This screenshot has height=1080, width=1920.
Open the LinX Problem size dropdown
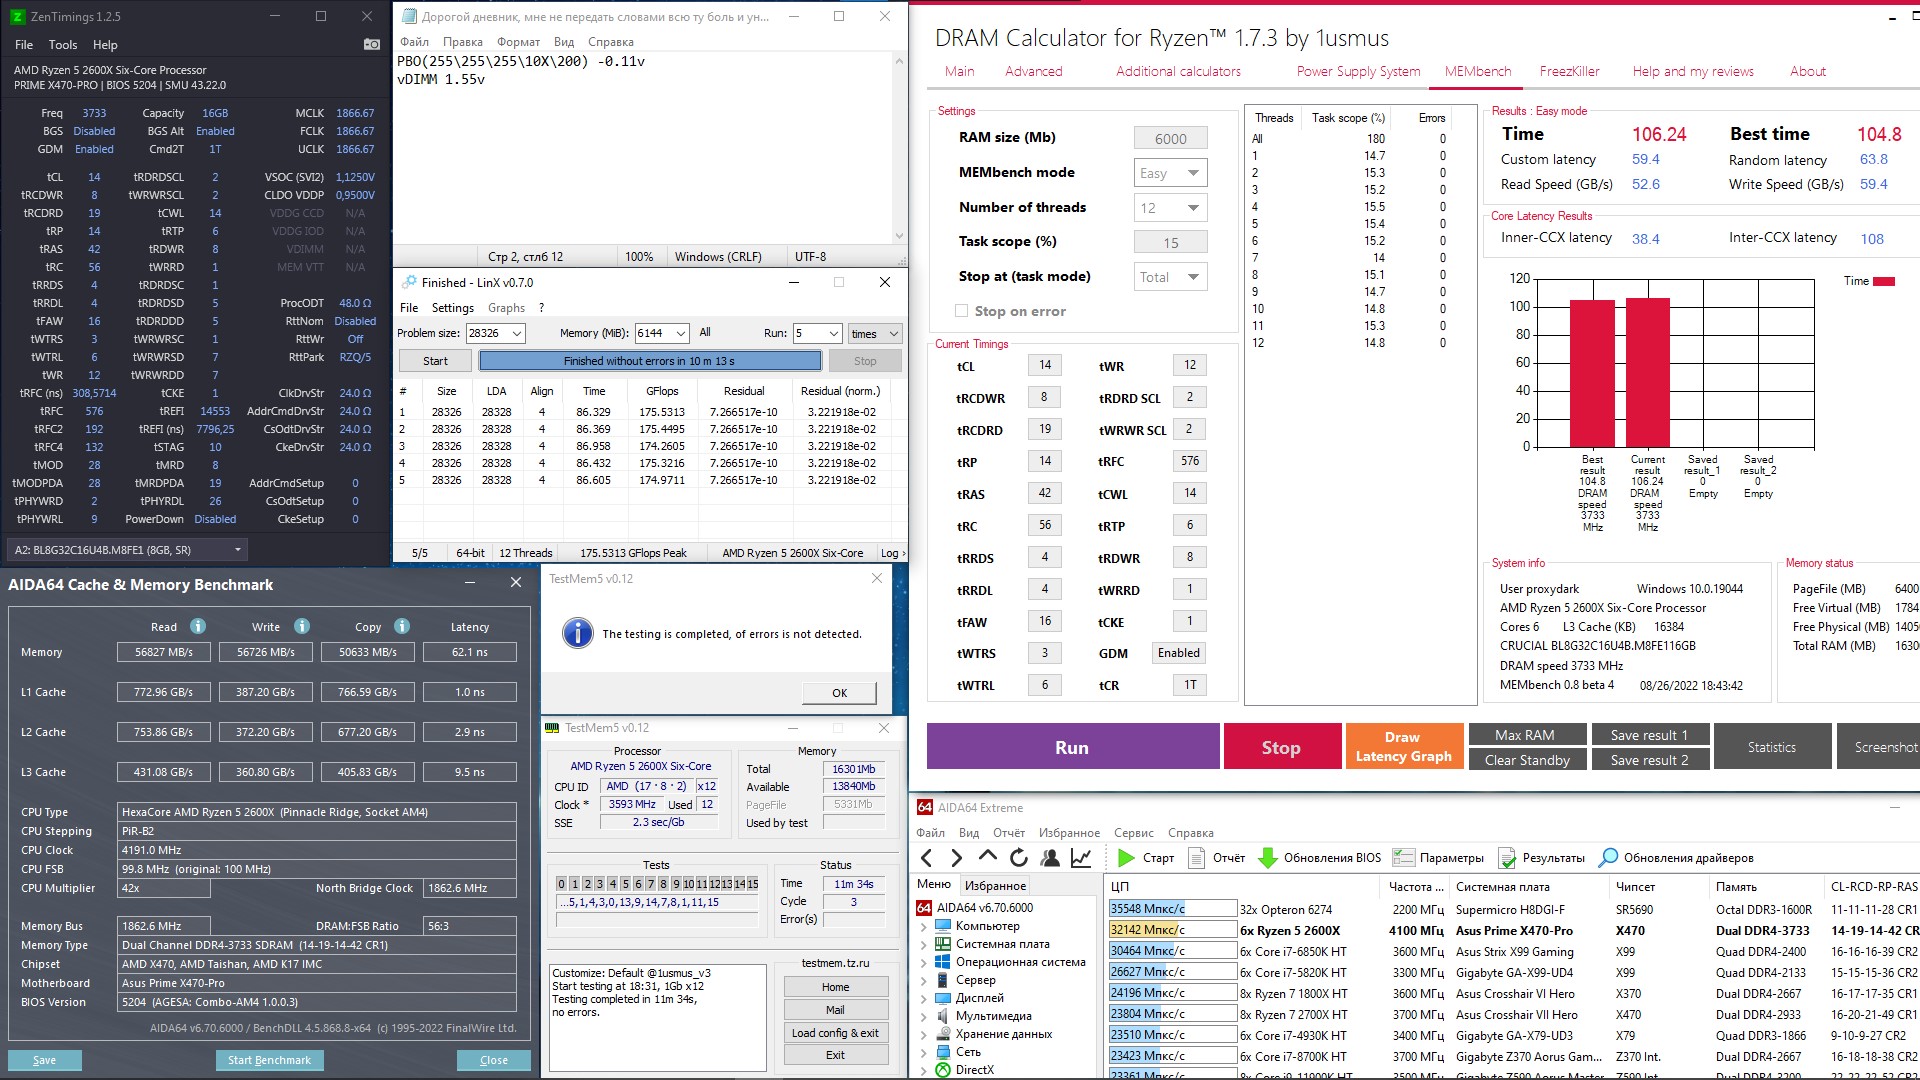(x=516, y=333)
